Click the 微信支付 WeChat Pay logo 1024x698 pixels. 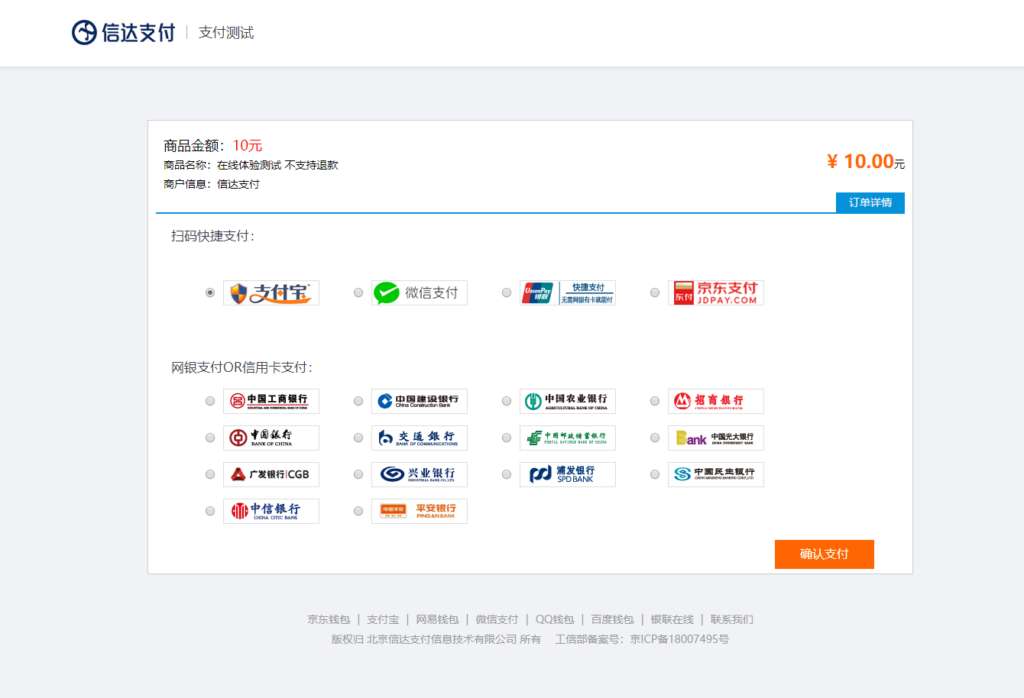[419, 293]
